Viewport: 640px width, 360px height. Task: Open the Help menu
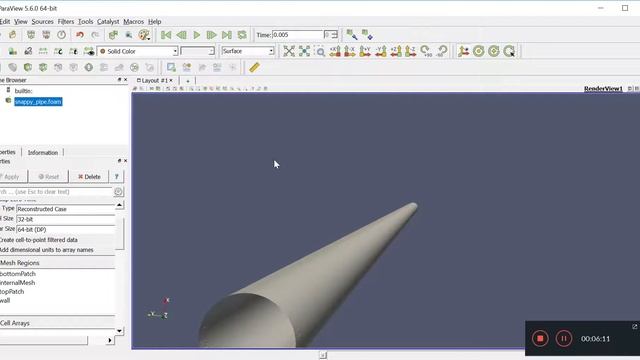[155, 22]
